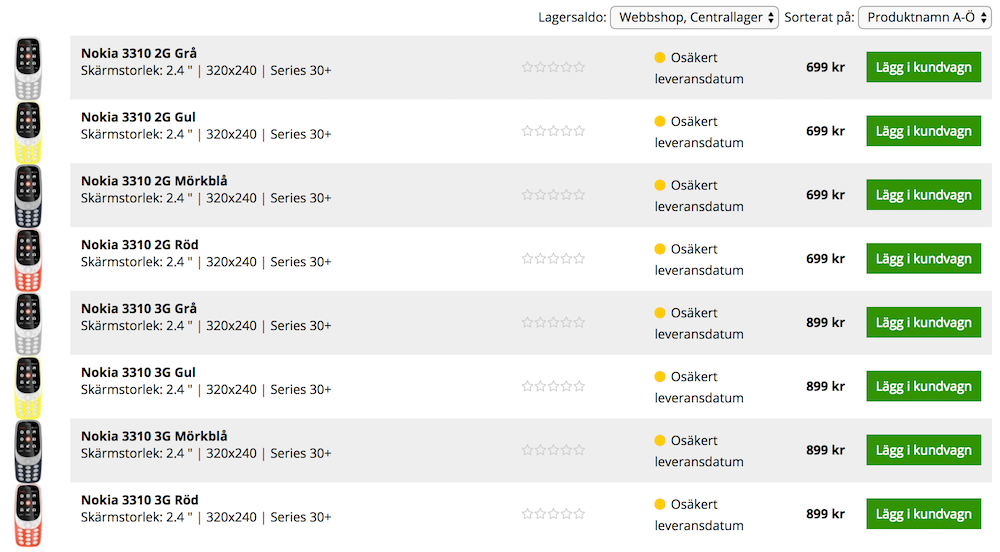Image resolution: width=1000 pixels, height=552 pixels.
Task: Add Nokia 3310 3G Gul to cart
Action: (923, 387)
